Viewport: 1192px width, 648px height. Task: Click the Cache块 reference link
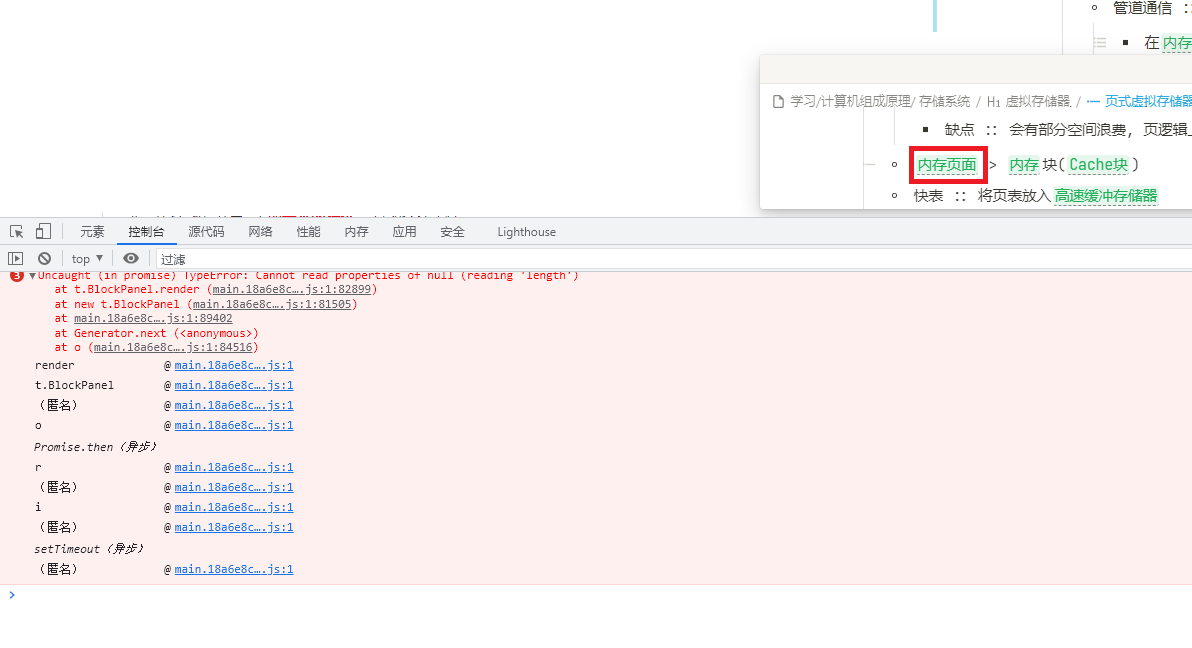click(x=1098, y=165)
